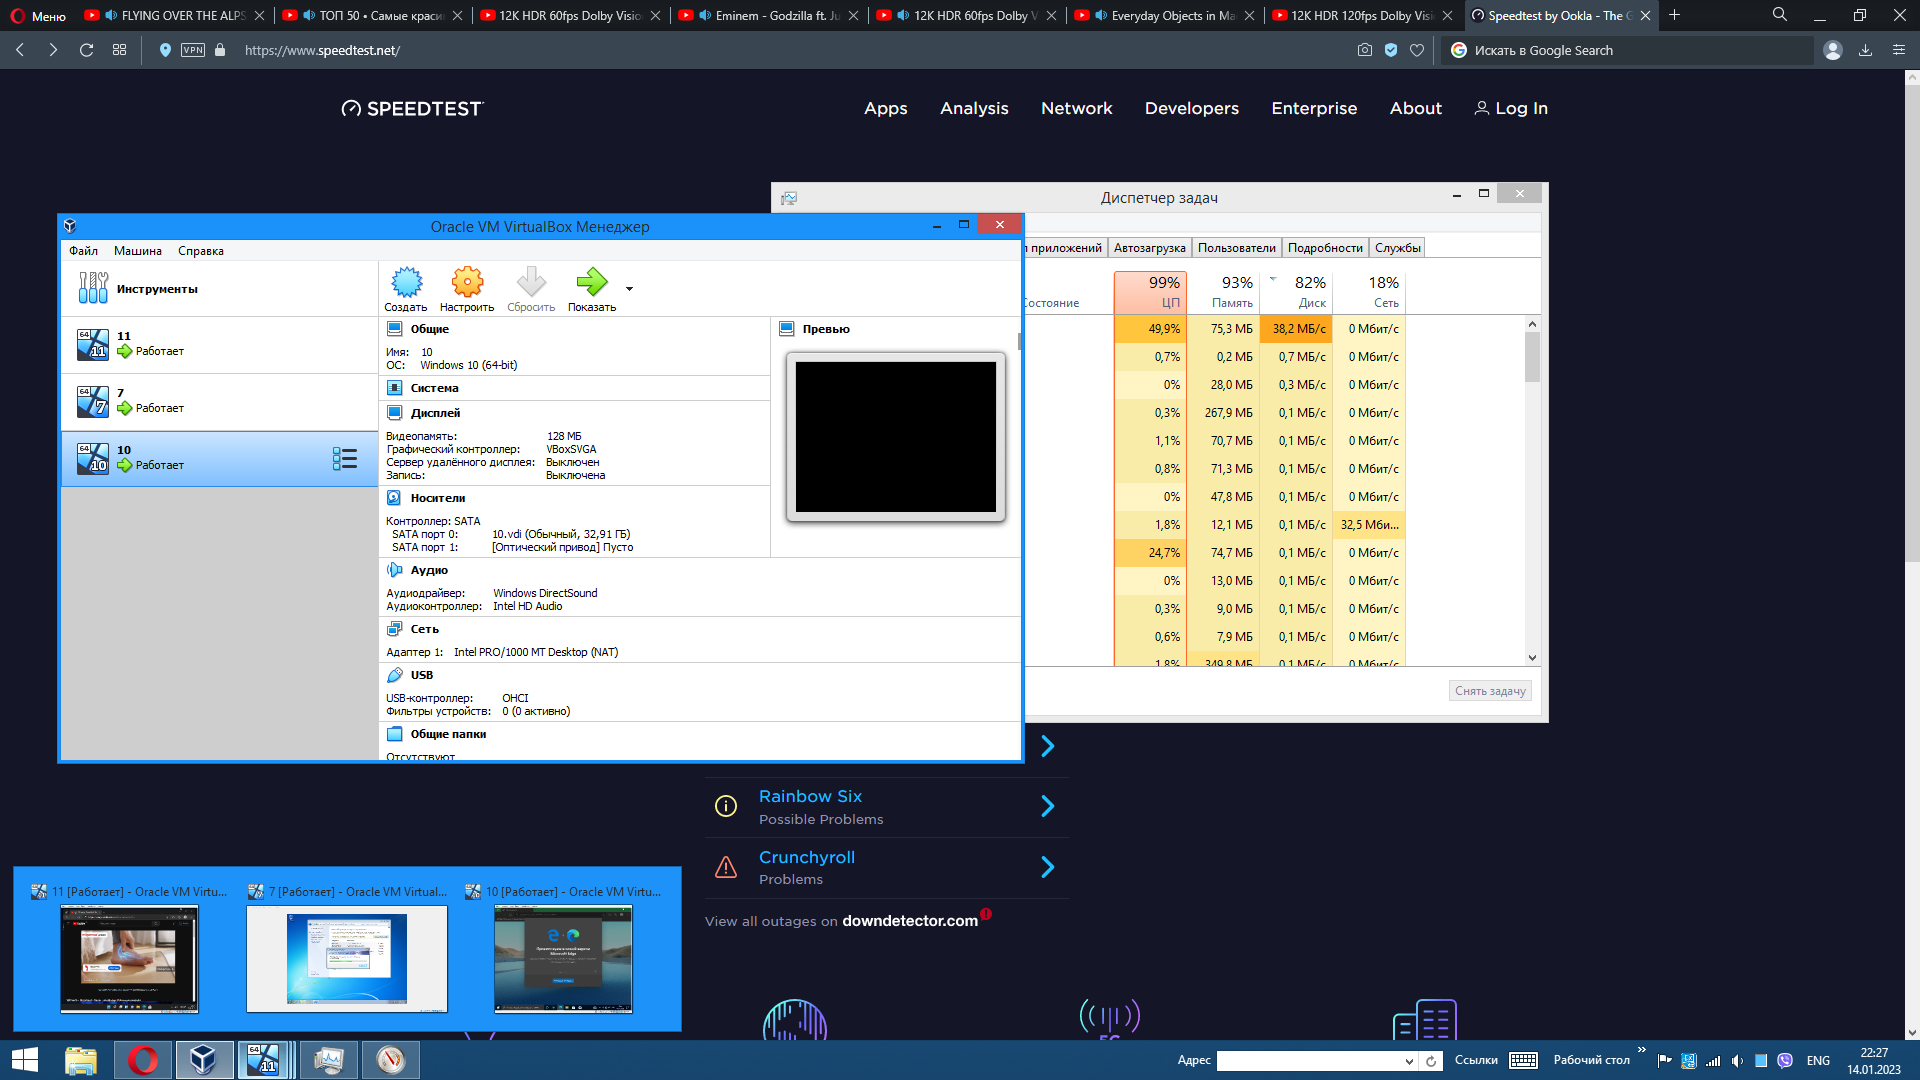Click the Общие папки section header
This screenshot has width=1920, height=1080.
[448, 734]
